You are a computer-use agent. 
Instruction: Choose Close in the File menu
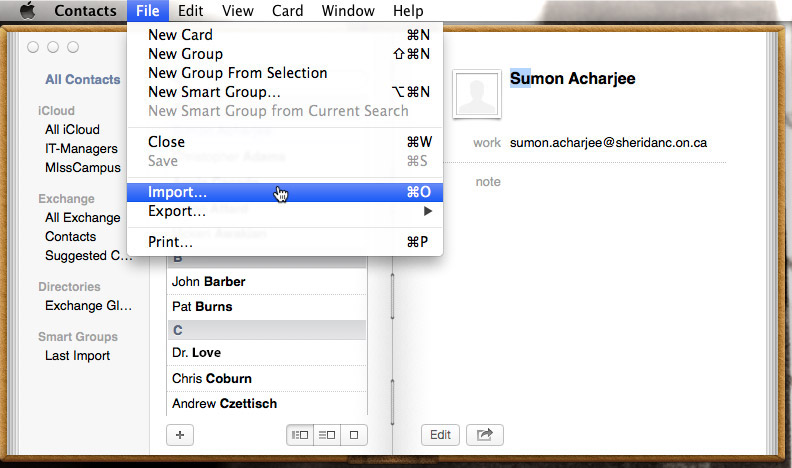click(285, 142)
